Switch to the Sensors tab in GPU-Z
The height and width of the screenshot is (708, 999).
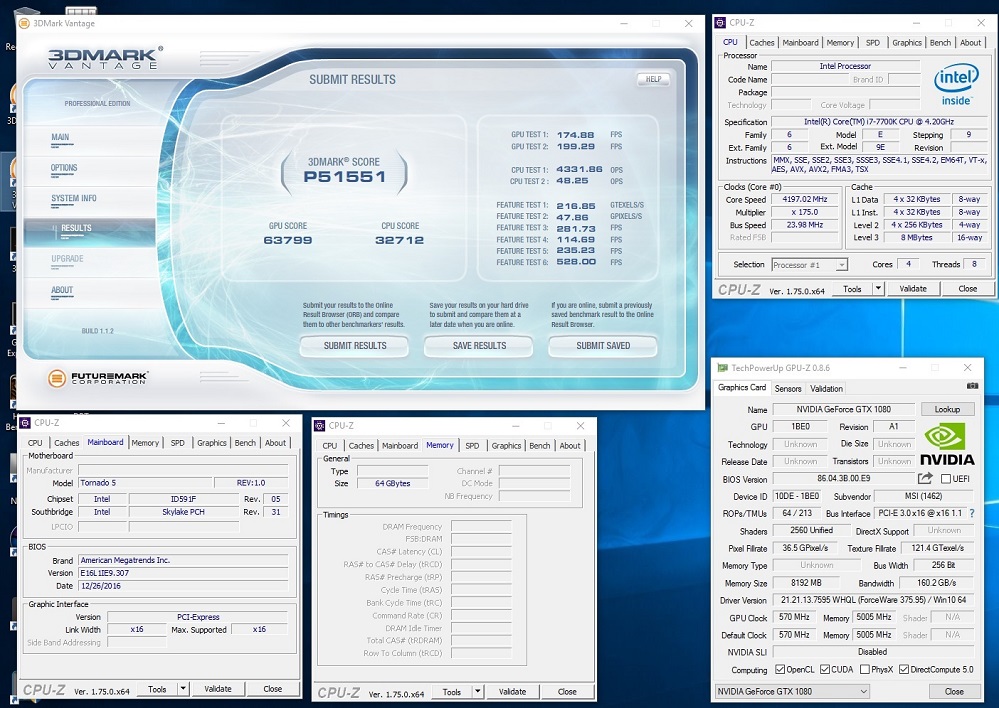tap(788, 388)
